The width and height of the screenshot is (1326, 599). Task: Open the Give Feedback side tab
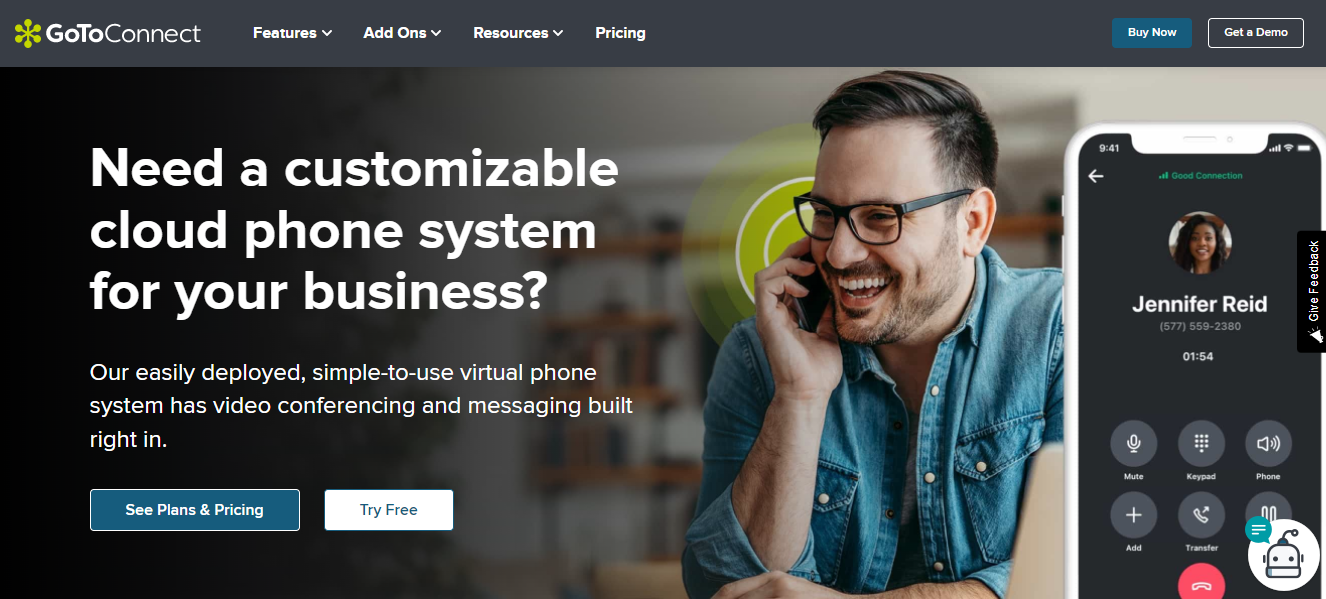[x=1312, y=292]
